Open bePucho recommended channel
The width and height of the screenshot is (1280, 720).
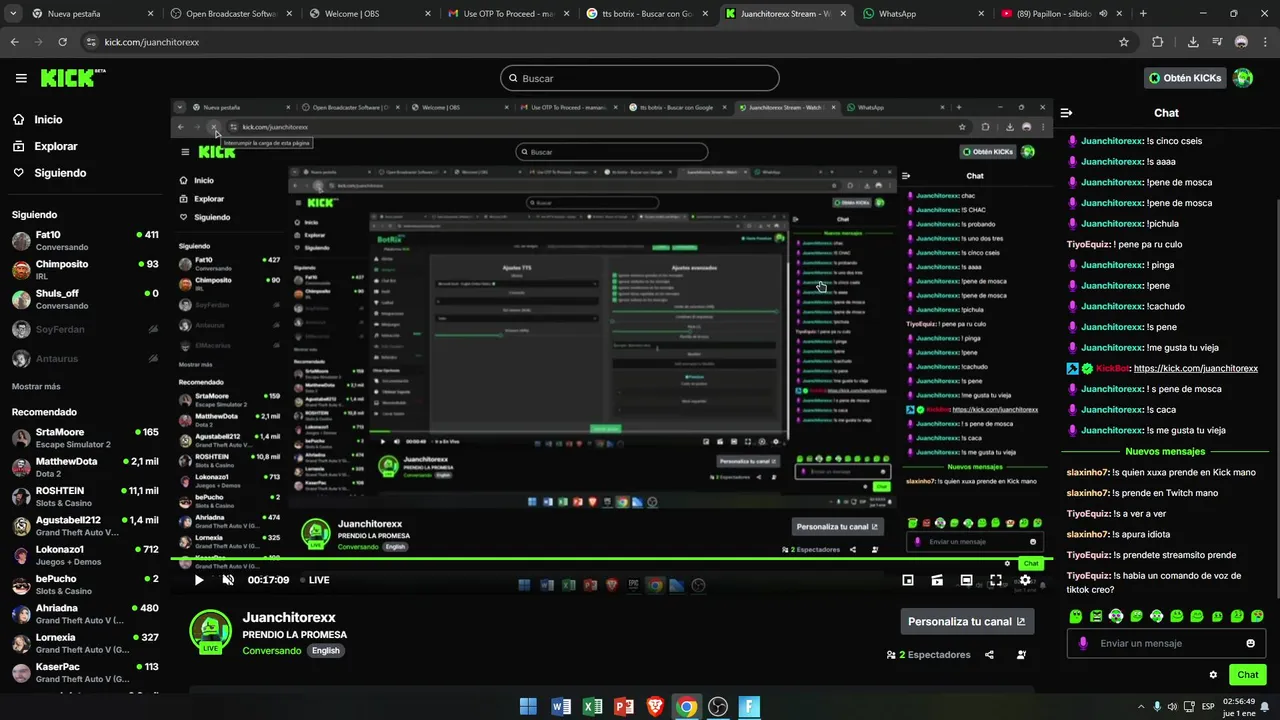coord(85,584)
